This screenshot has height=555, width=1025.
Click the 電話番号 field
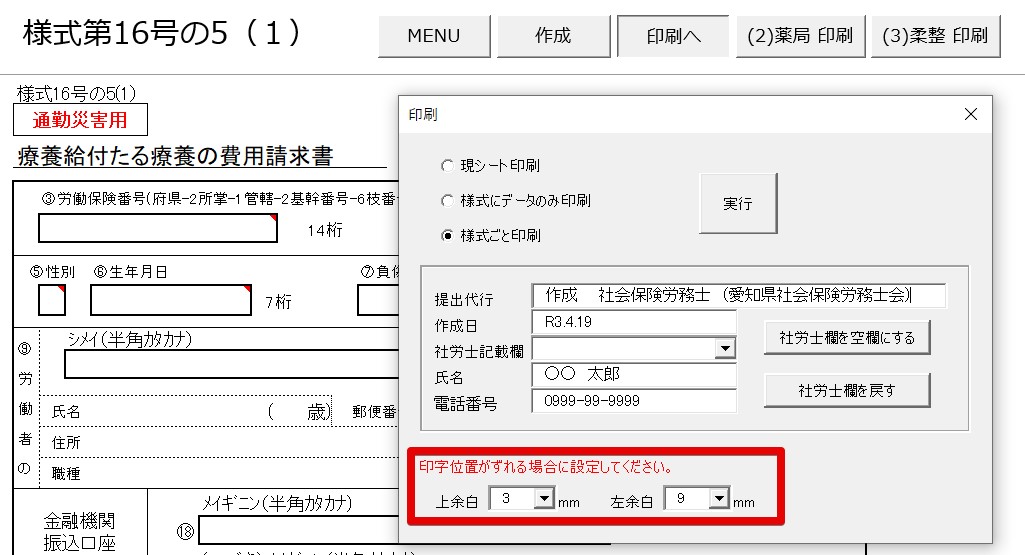(x=634, y=401)
